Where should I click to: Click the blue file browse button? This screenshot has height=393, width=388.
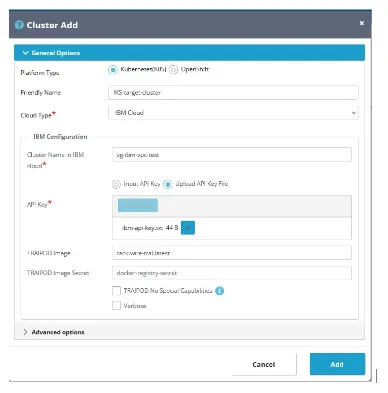138,205
